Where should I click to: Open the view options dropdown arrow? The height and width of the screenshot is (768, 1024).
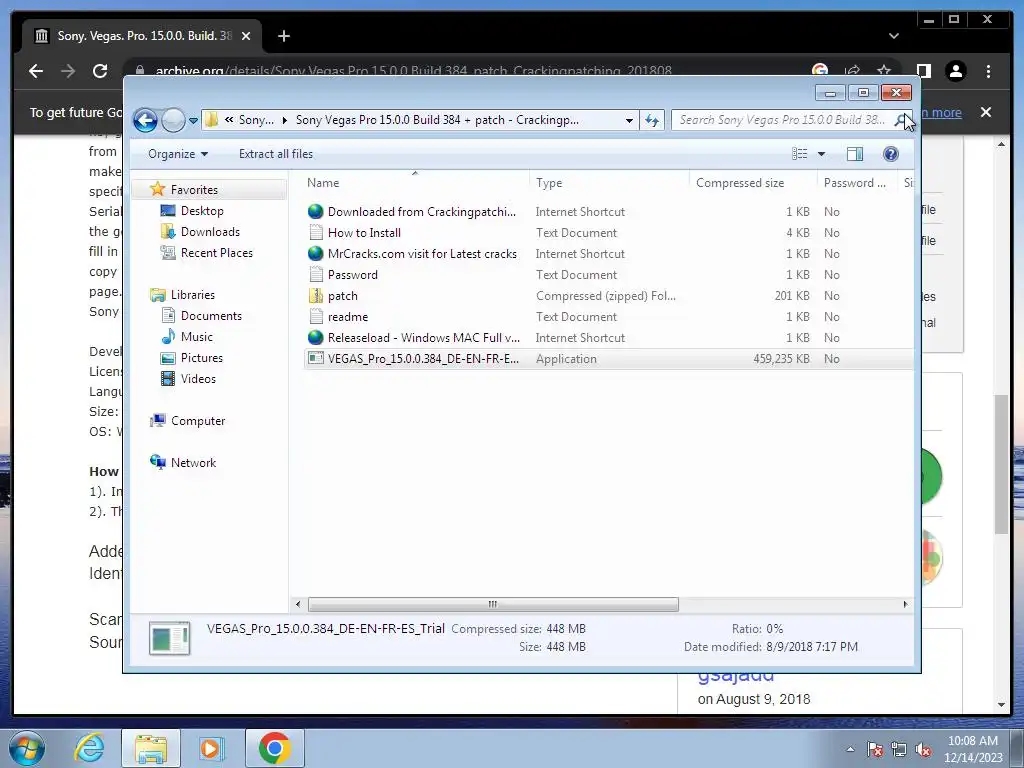[x=822, y=154]
